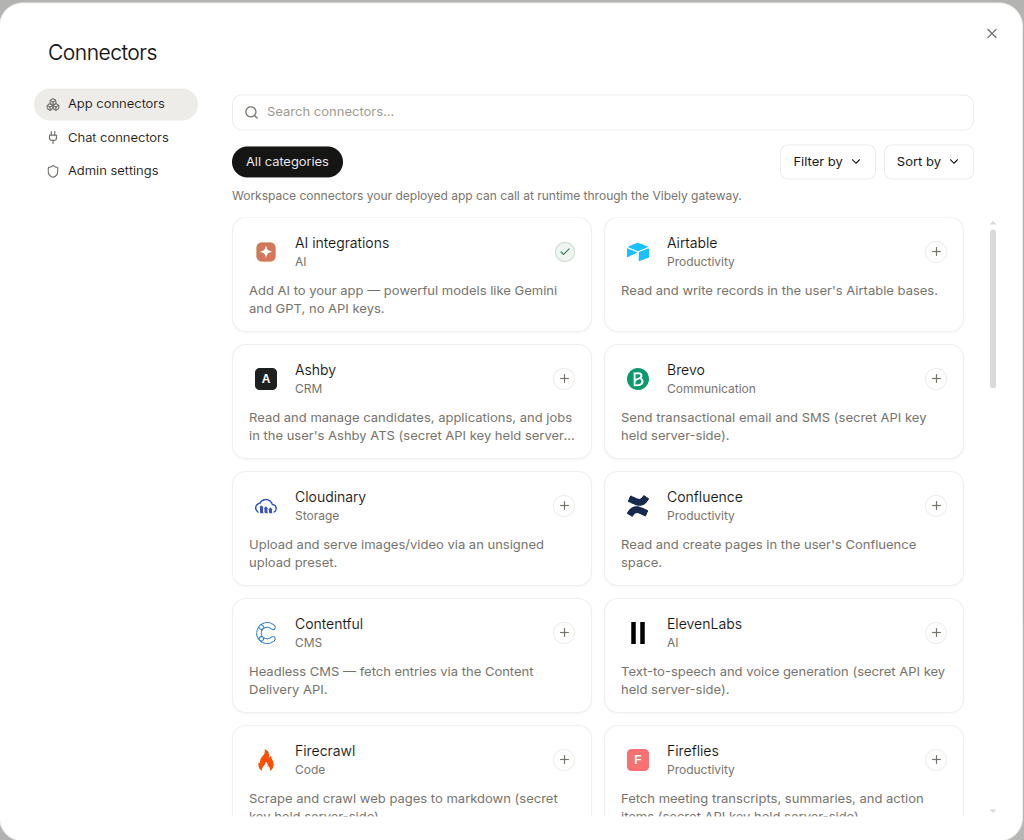Add the Fireflies connector with plus icon
The image size is (1024, 840).
[x=936, y=760]
